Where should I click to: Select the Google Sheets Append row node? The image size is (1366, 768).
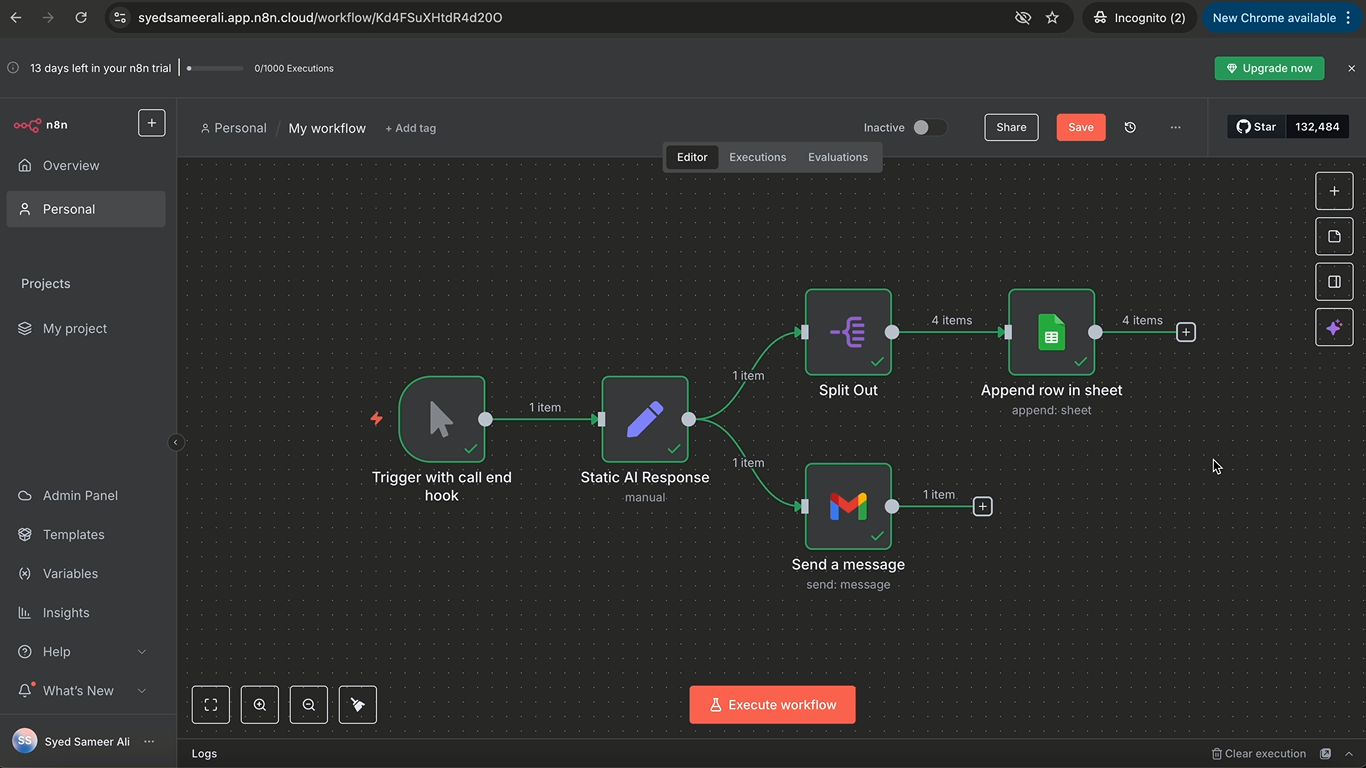point(1051,332)
